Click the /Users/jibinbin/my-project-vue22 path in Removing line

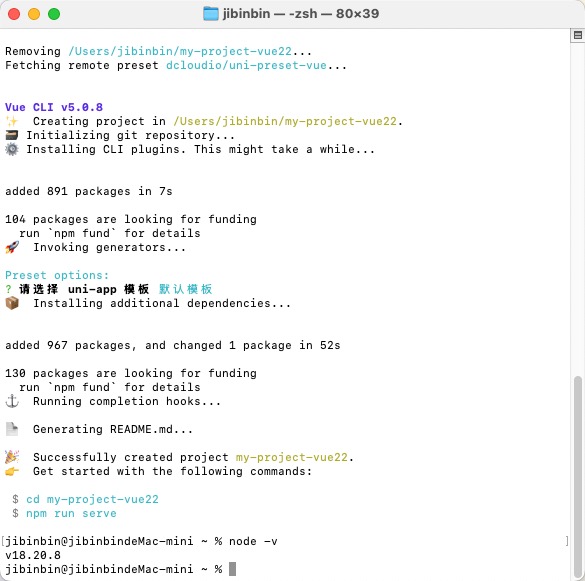click(180, 51)
